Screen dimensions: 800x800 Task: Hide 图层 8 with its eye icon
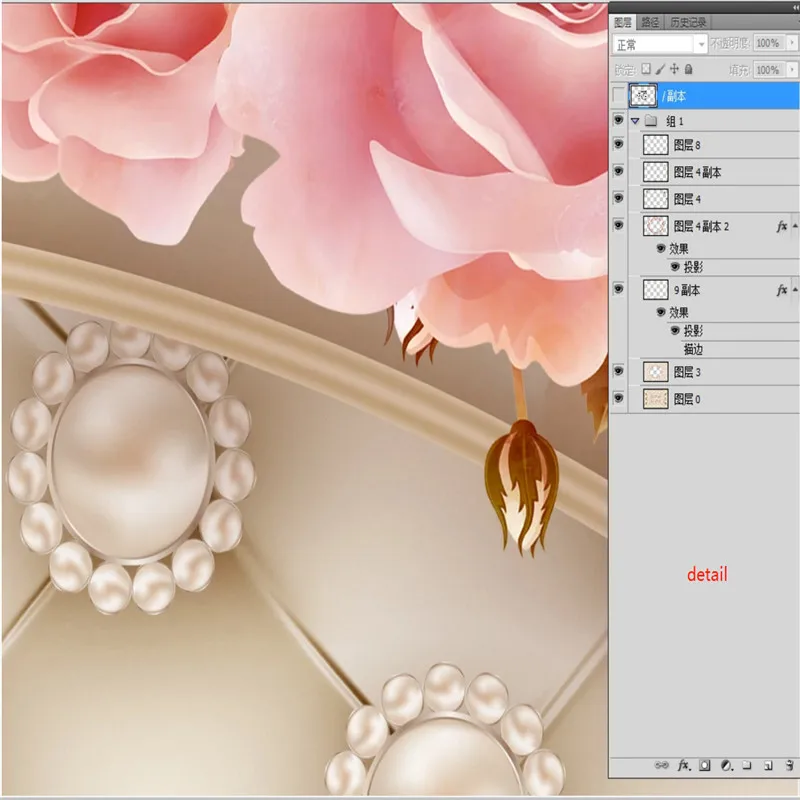coord(619,146)
